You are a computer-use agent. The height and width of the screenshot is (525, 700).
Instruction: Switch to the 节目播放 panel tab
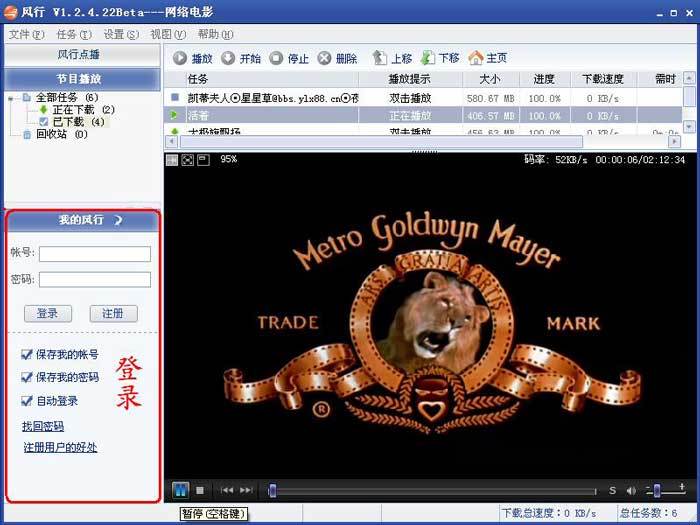[x=82, y=79]
